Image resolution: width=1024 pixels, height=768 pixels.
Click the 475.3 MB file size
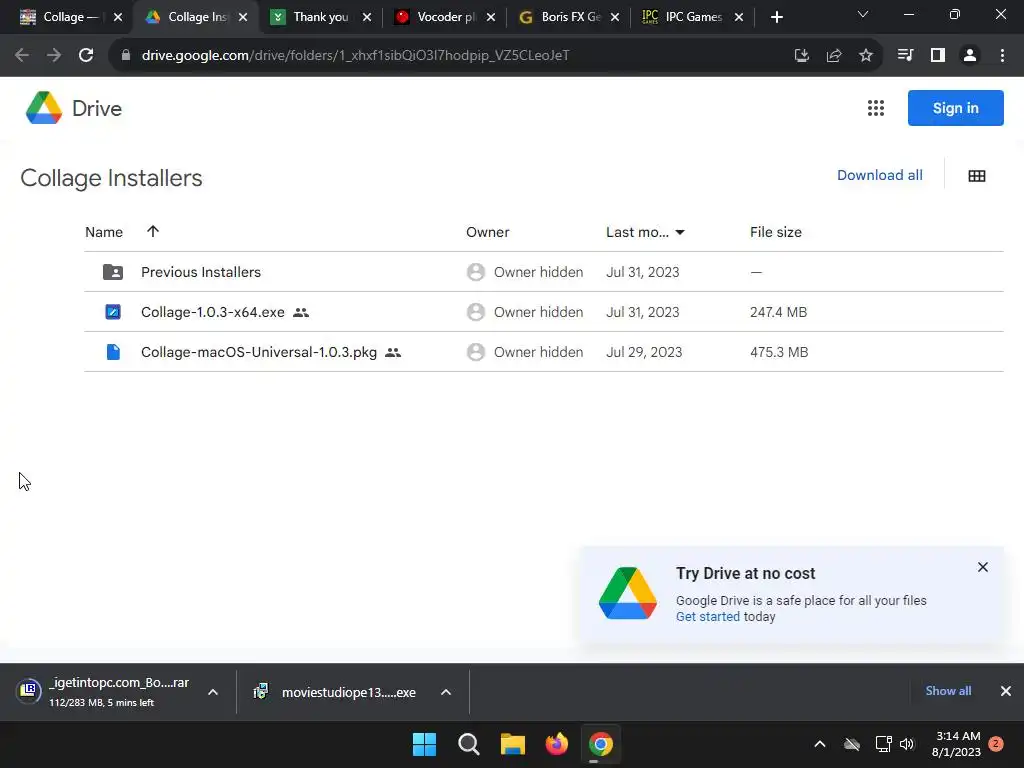coord(779,352)
